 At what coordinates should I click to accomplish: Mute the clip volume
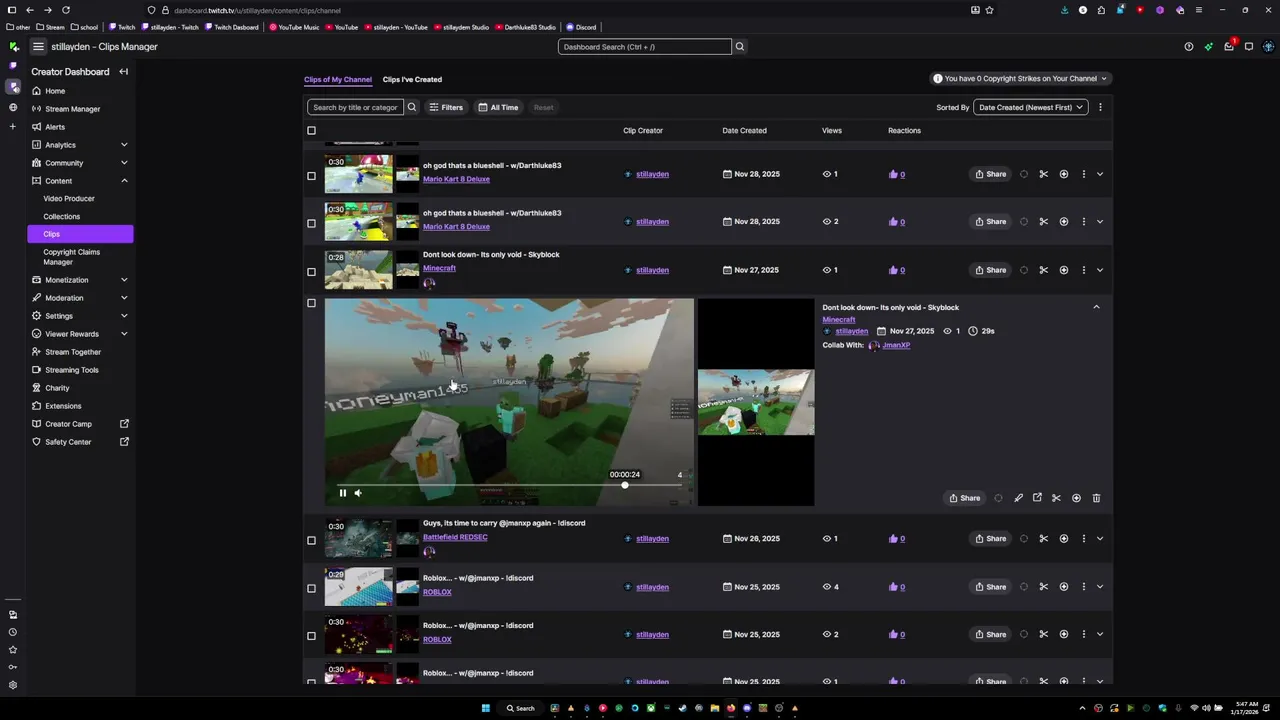358,493
